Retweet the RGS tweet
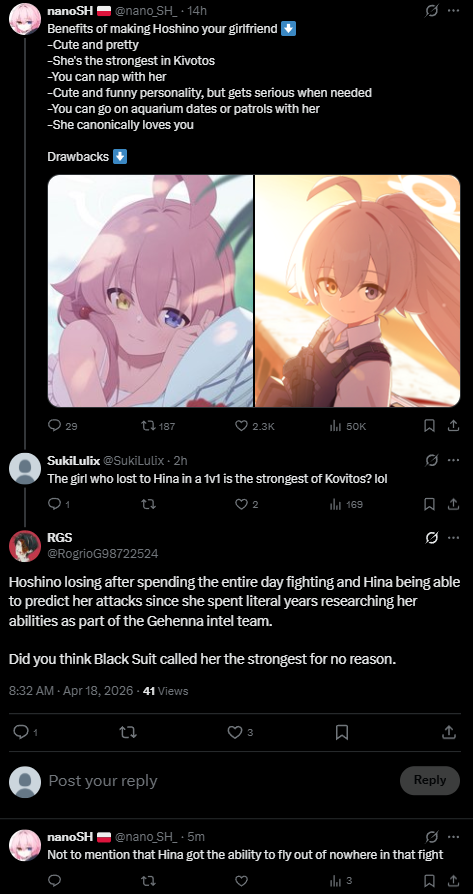Image resolution: width=473 pixels, height=894 pixels. 128,732
